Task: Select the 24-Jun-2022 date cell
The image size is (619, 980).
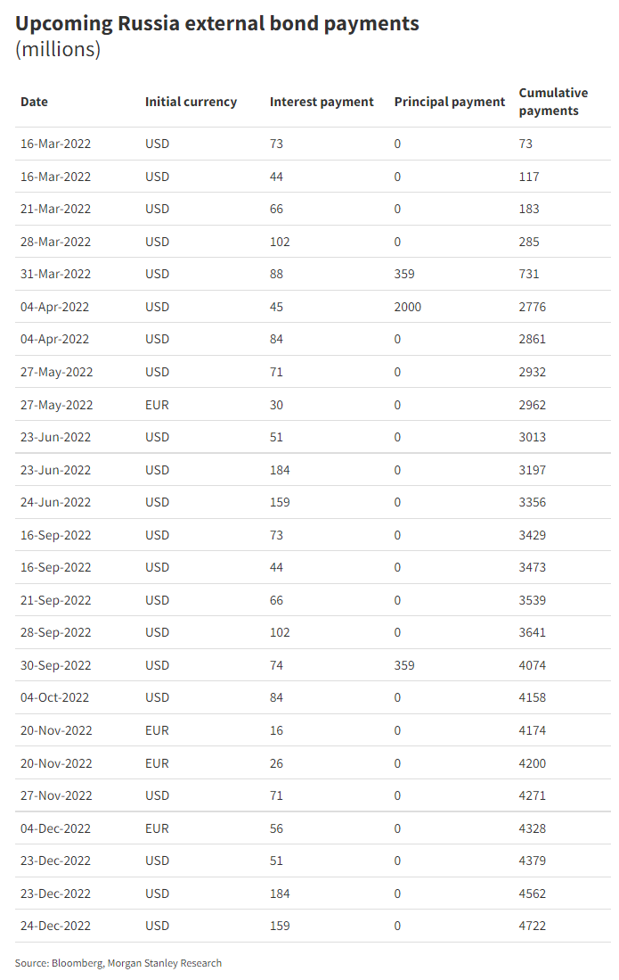Action: coord(56,502)
